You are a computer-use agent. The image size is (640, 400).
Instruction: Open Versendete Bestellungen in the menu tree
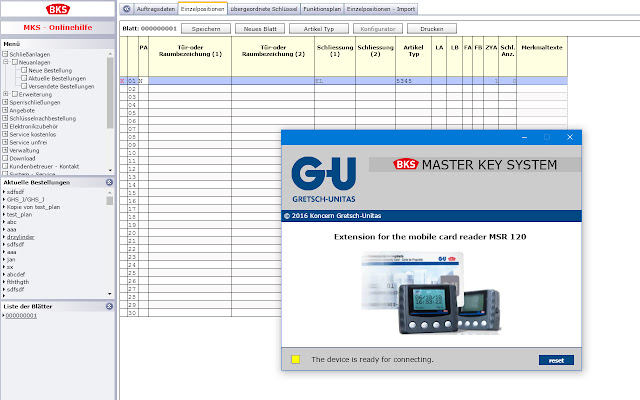click(x=61, y=86)
